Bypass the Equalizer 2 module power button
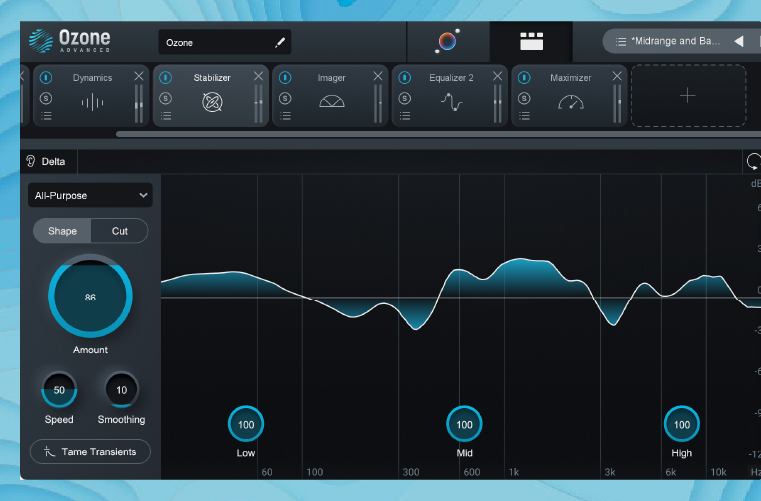The height and width of the screenshot is (501, 761). (x=405, y=77)
